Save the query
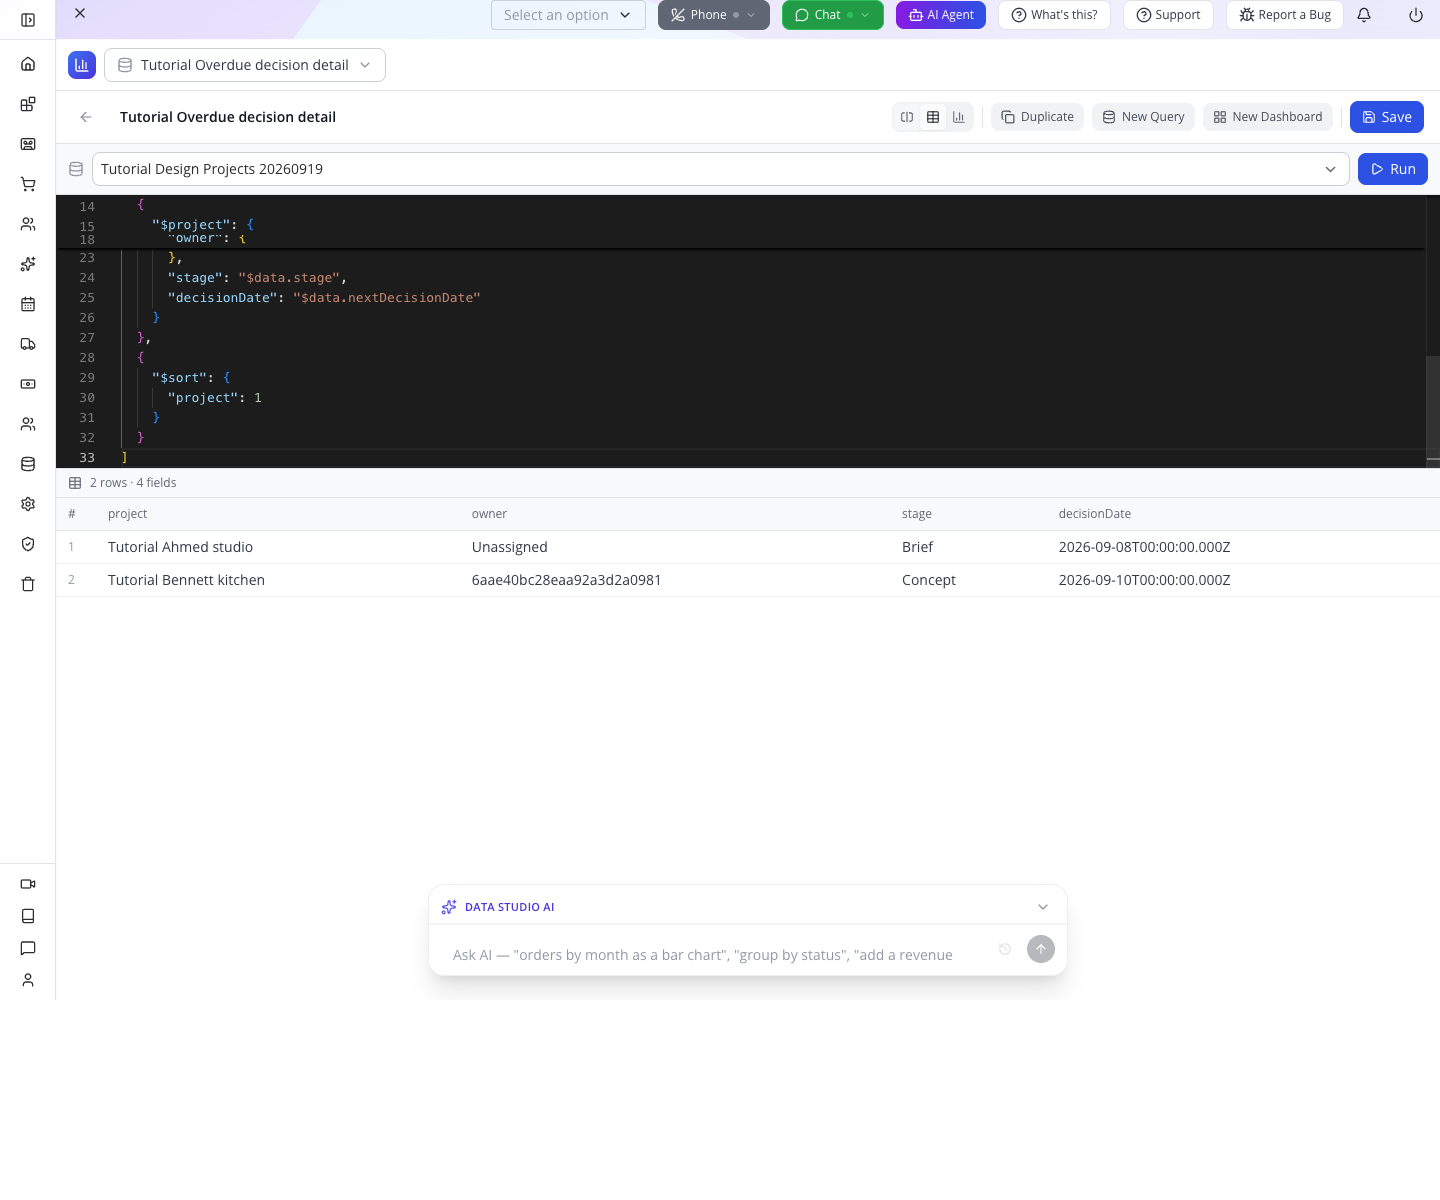This screenshot has height=1200, width=1440. pyautogui.click(x=1386, y=117)
